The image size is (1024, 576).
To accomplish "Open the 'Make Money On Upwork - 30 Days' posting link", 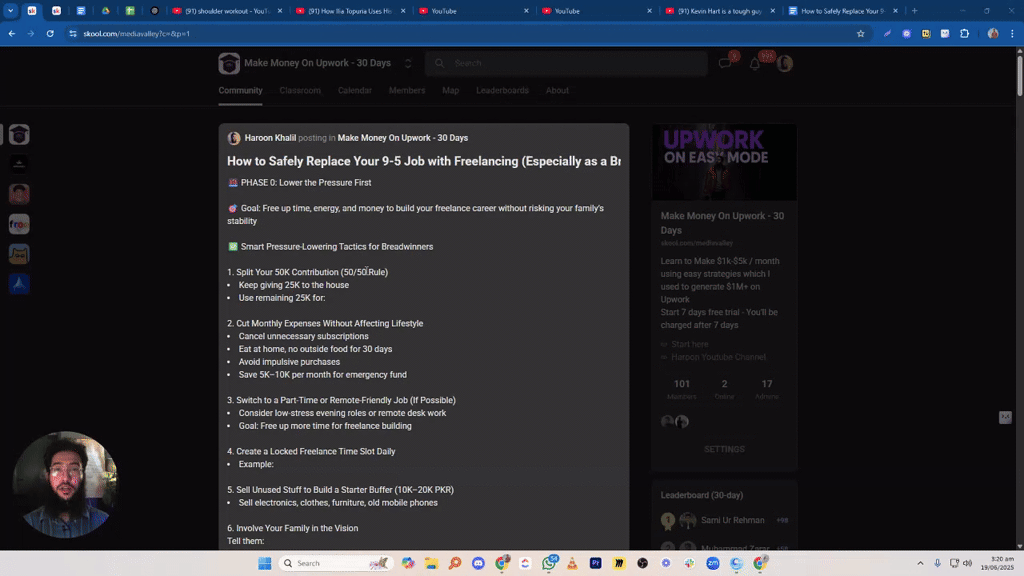I will click(402, 138).
